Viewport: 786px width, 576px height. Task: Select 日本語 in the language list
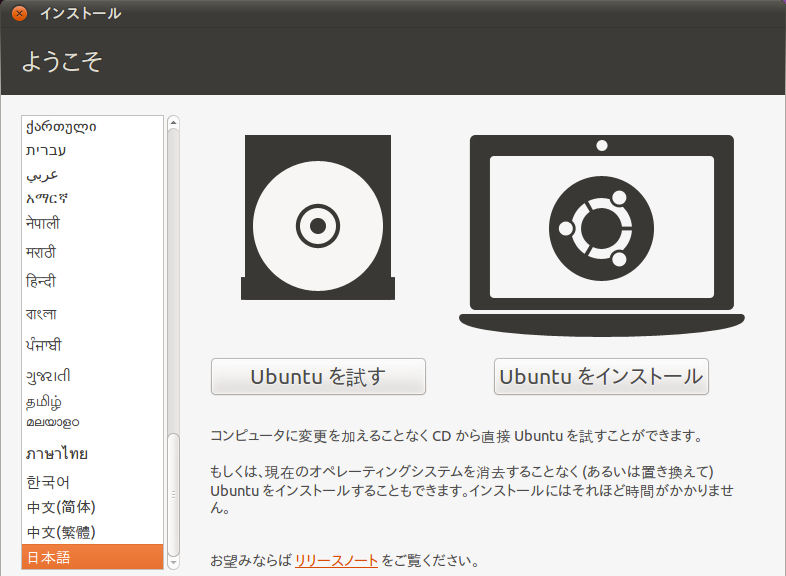click(92, 557)
